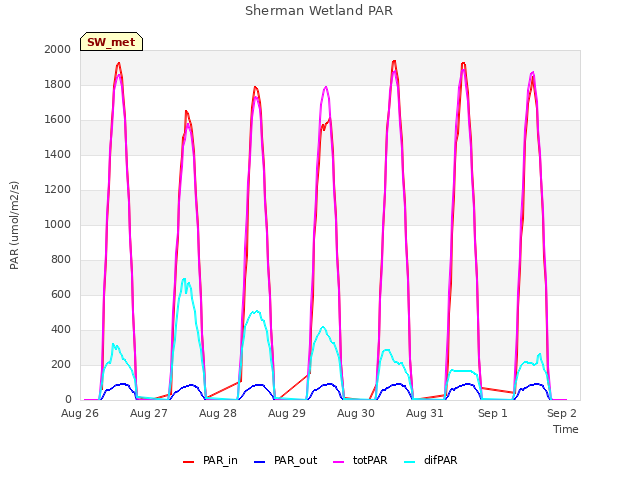Click the difPAR peak on Aug 27
This screenshot has width=640, height=480.
[x=184, y=279]
